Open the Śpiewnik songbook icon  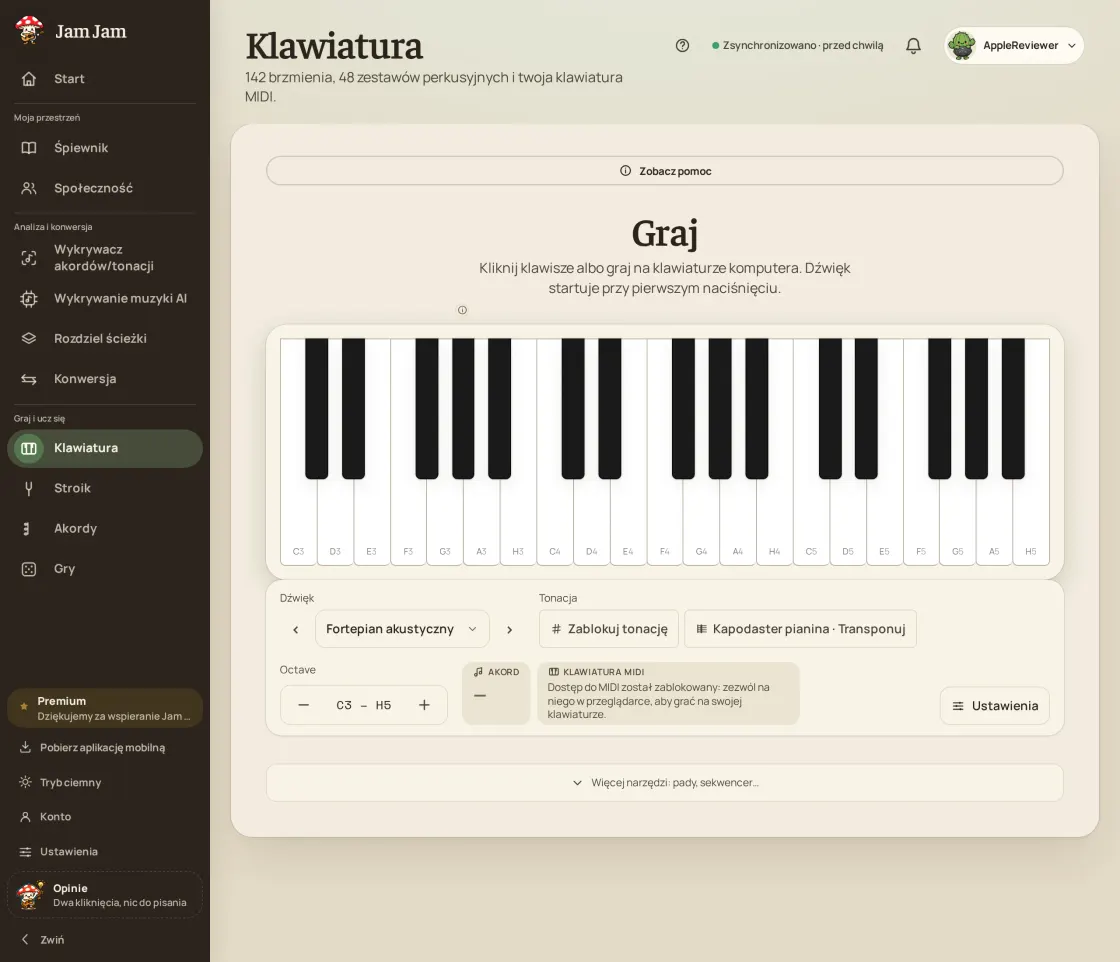[29, 148]
